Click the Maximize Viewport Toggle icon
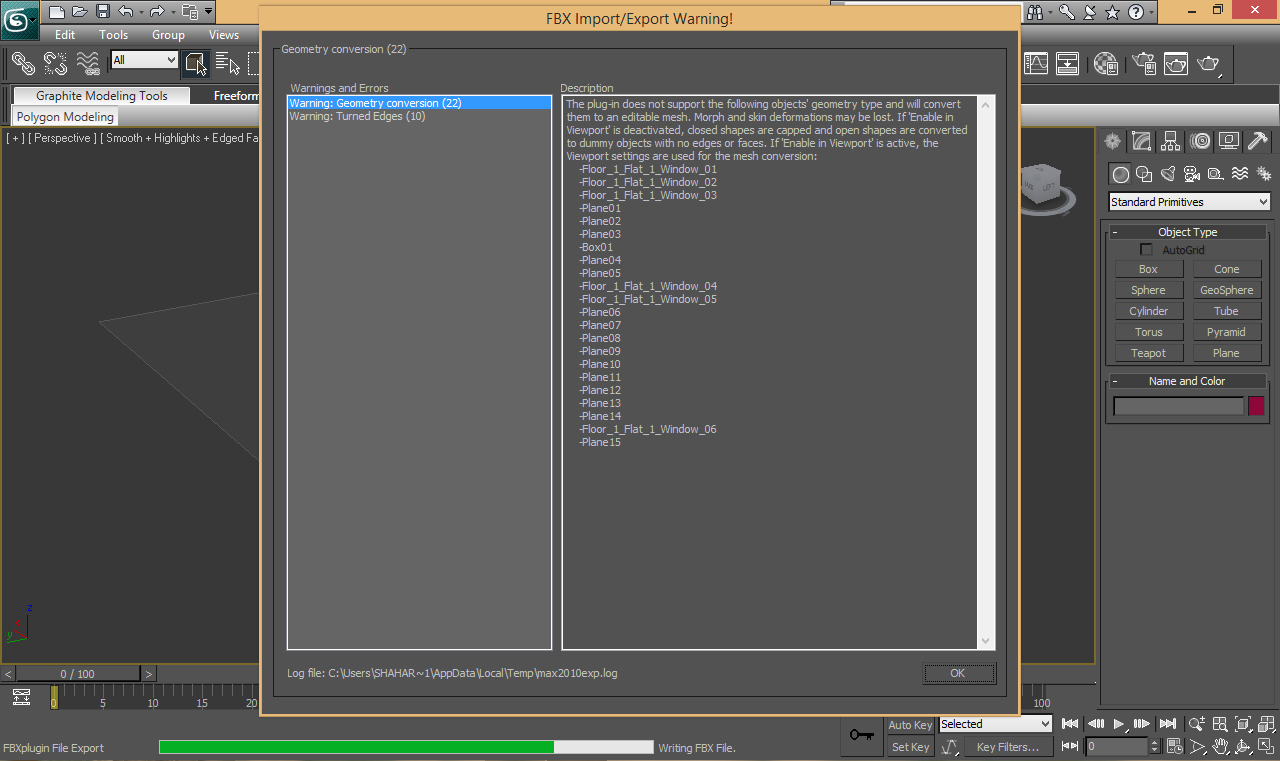Screen dimensions: 1280x761 click(1267, 747)
